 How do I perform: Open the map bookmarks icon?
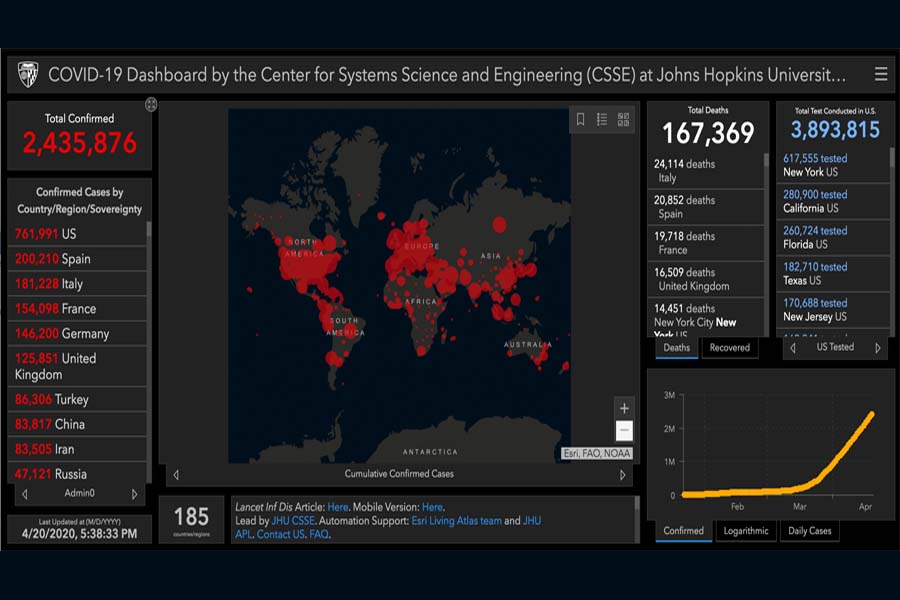[x=580, y=119]
